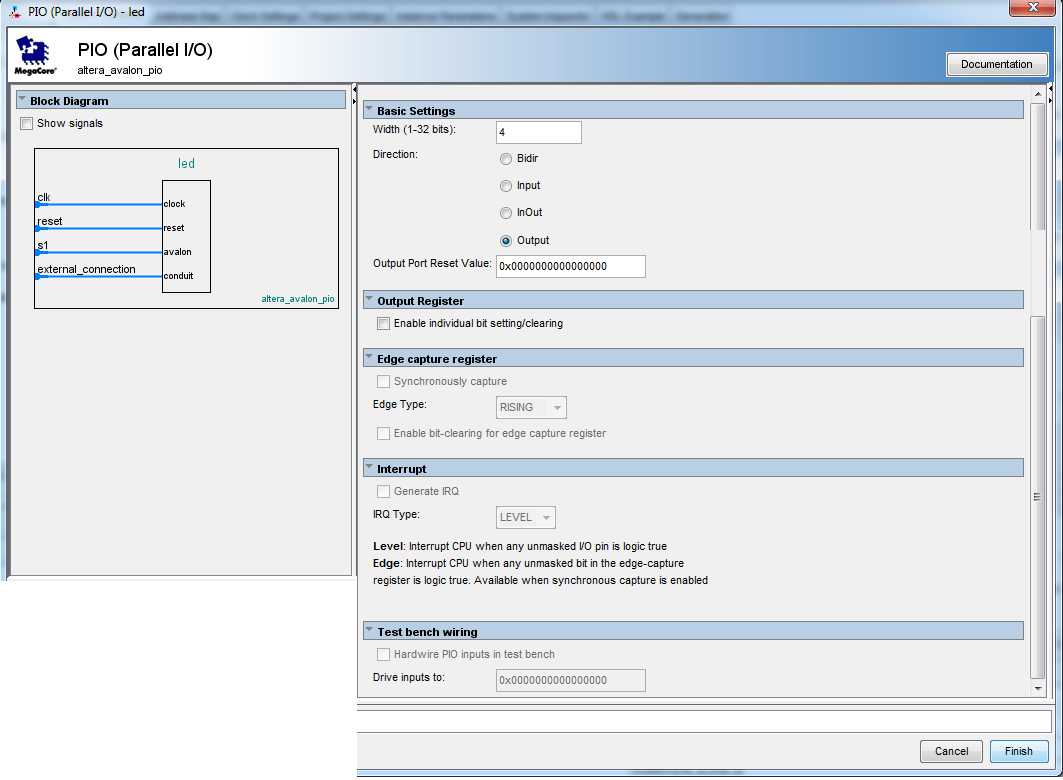
Task: Click the clk signal label
Action: coord(44,197)
